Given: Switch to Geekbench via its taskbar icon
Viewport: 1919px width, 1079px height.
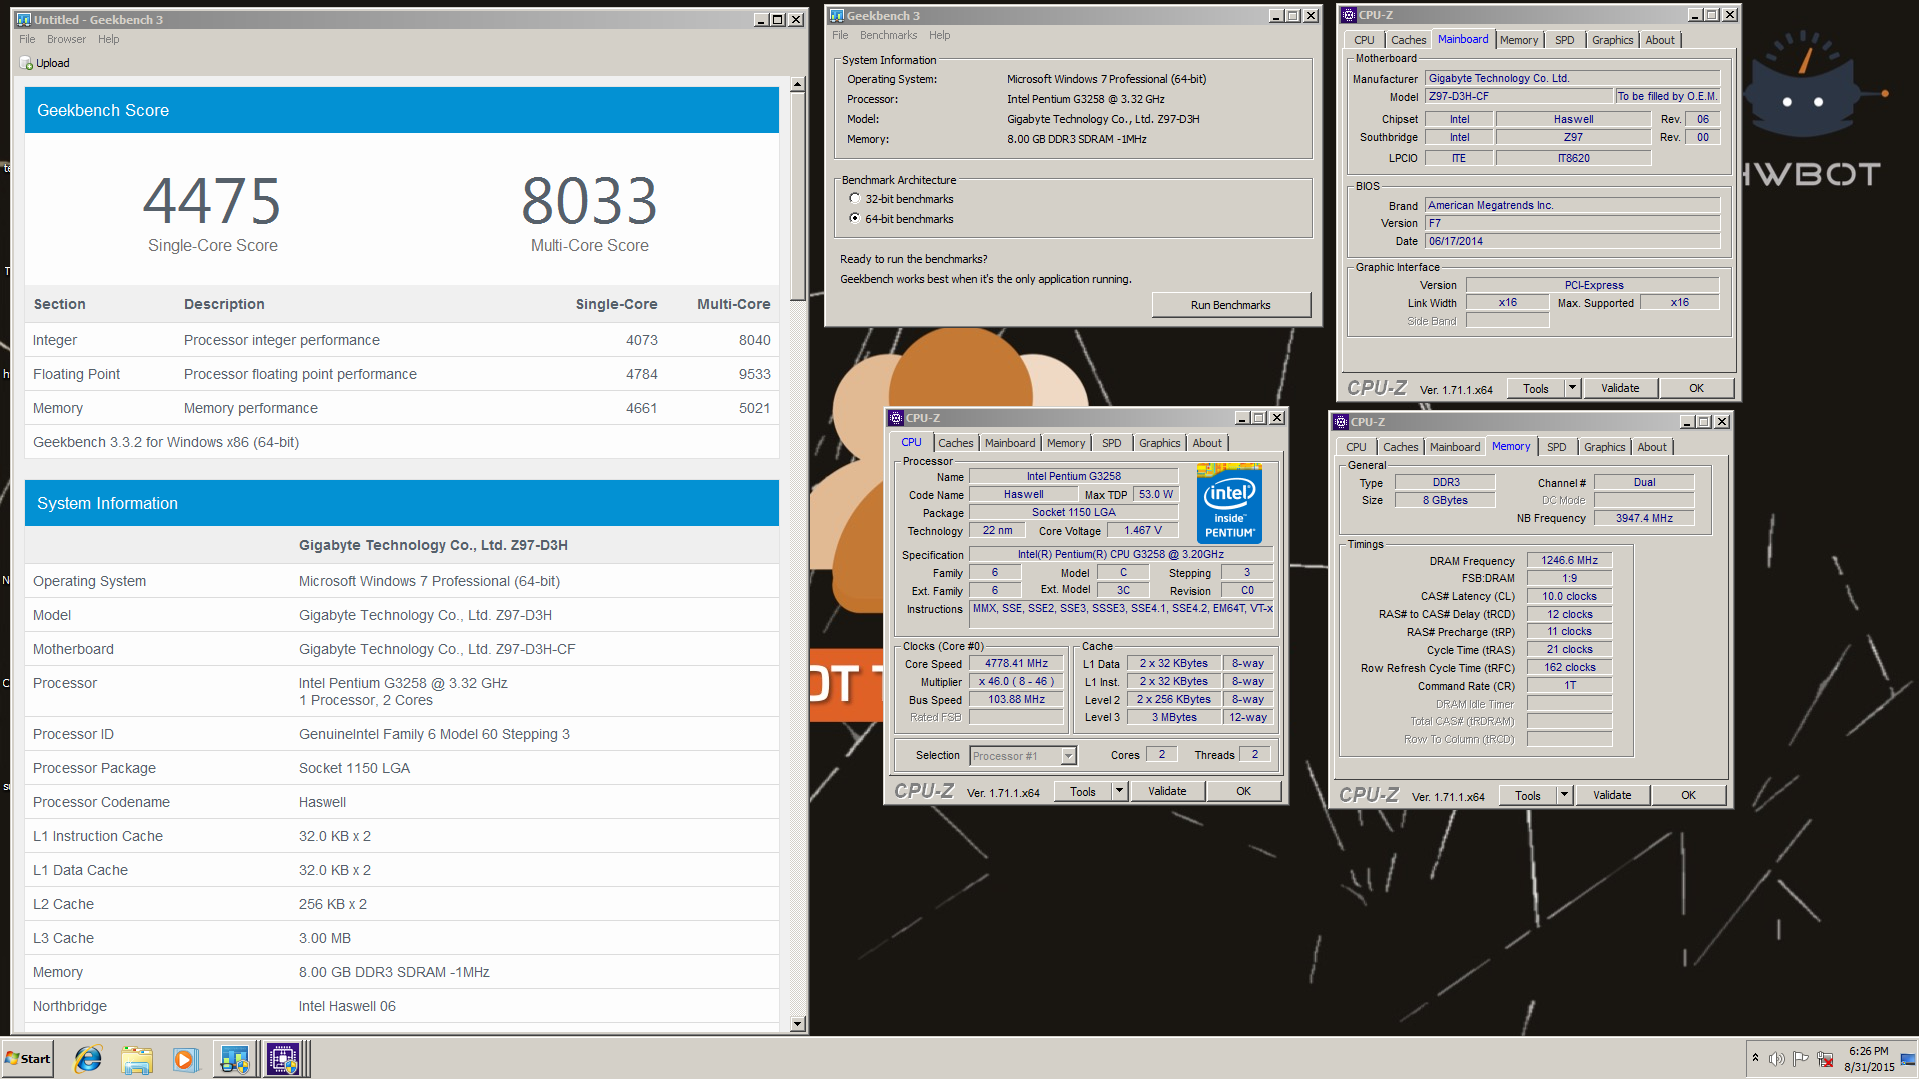Looking at the screenshot, I should [x=235, y=1059].
